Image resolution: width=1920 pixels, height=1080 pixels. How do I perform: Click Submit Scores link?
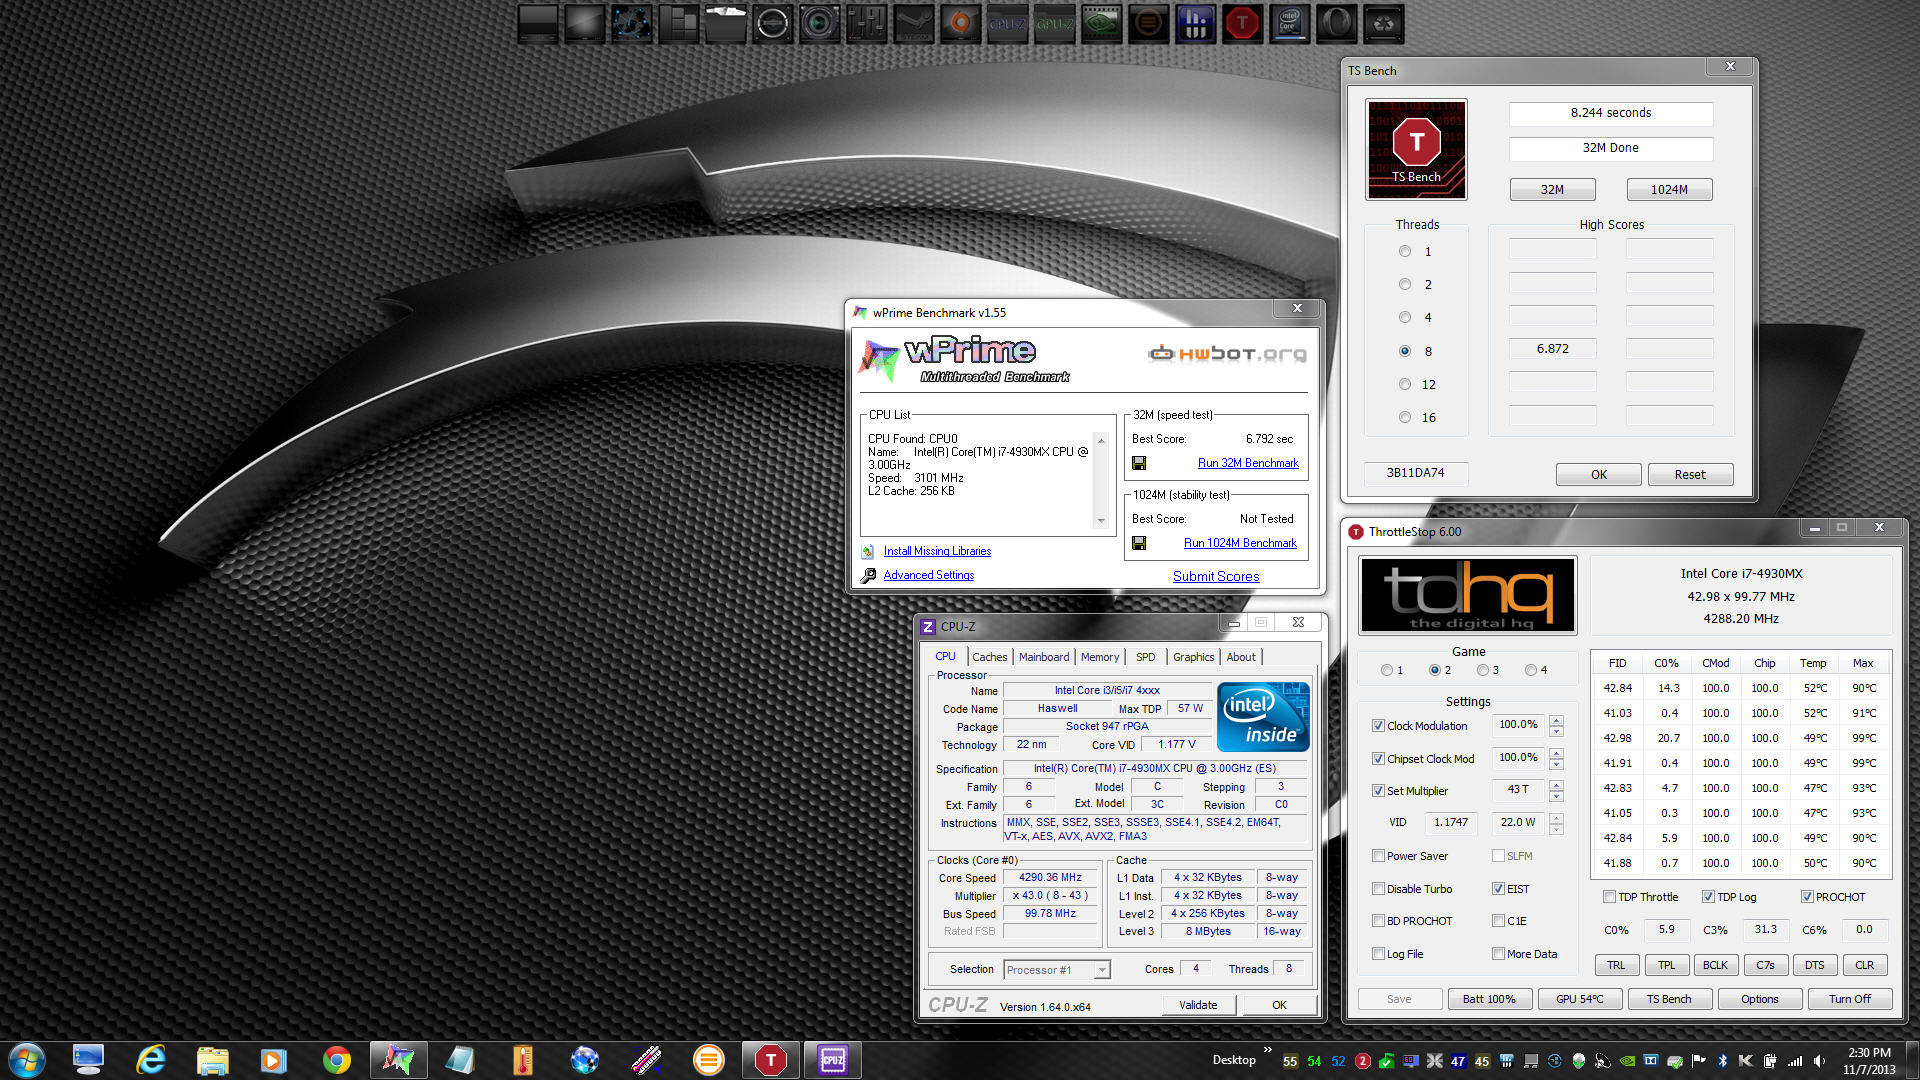tap(1216, 576)
